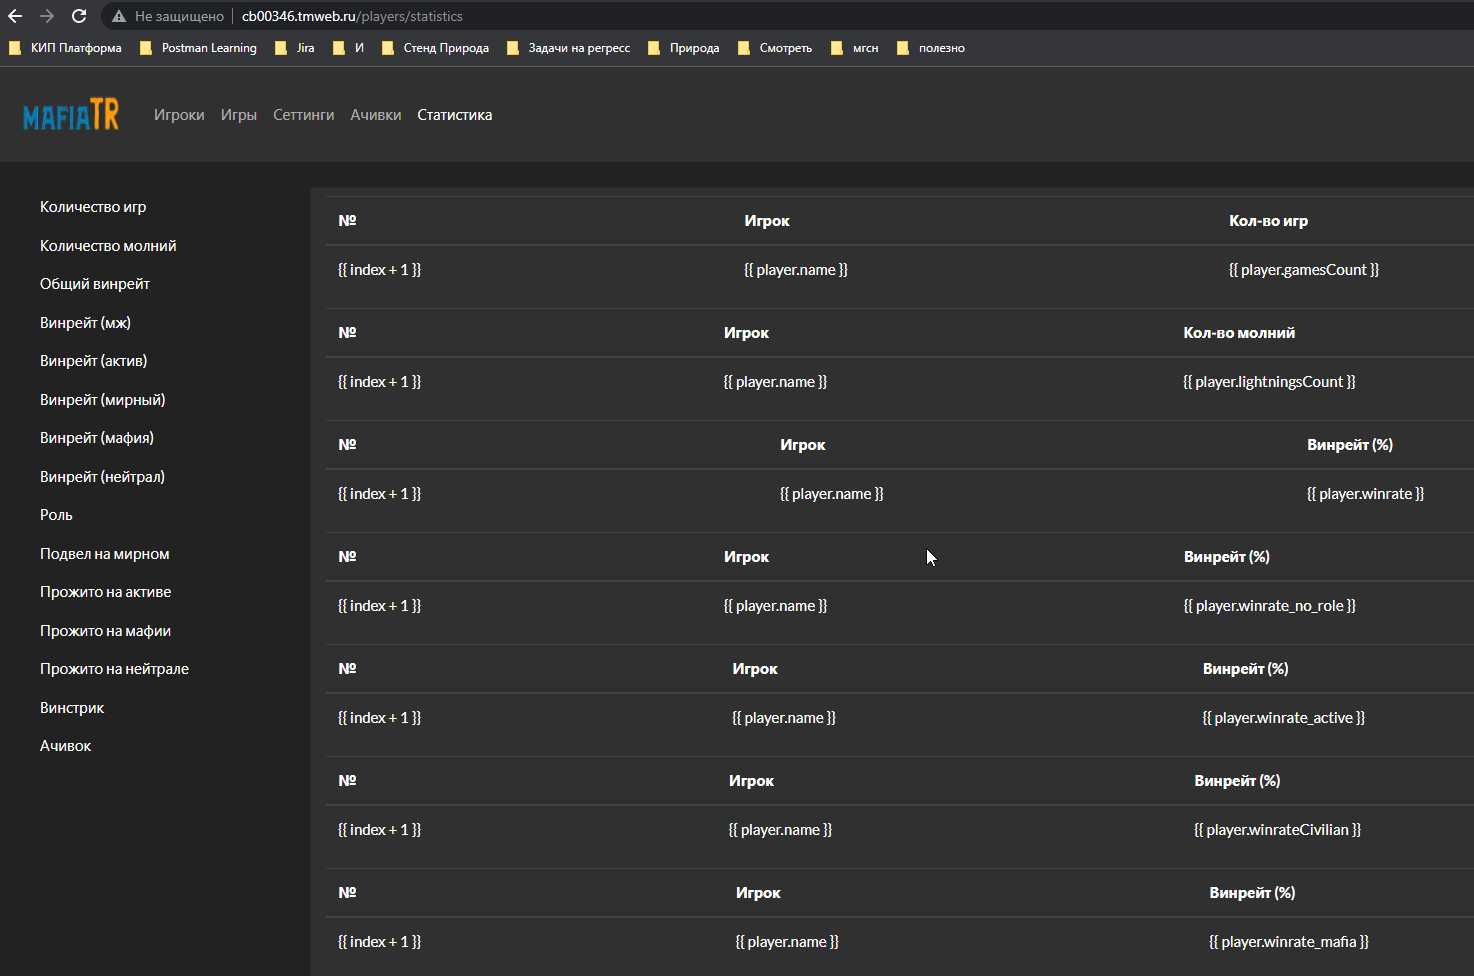
Task: Open the Postman Learning bookmark
Action: pos(198,48)
